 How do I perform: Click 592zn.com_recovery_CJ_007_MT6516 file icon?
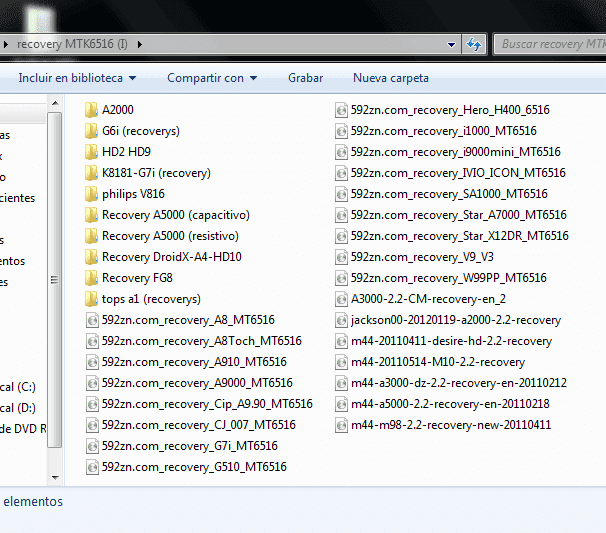pos(92,425)
